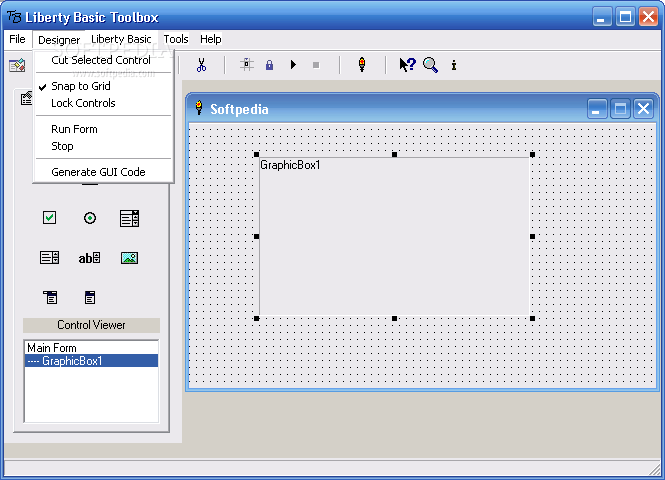The image size is (665, 480).
Task: Close the Softpedia form window
Action: point(643,109)
